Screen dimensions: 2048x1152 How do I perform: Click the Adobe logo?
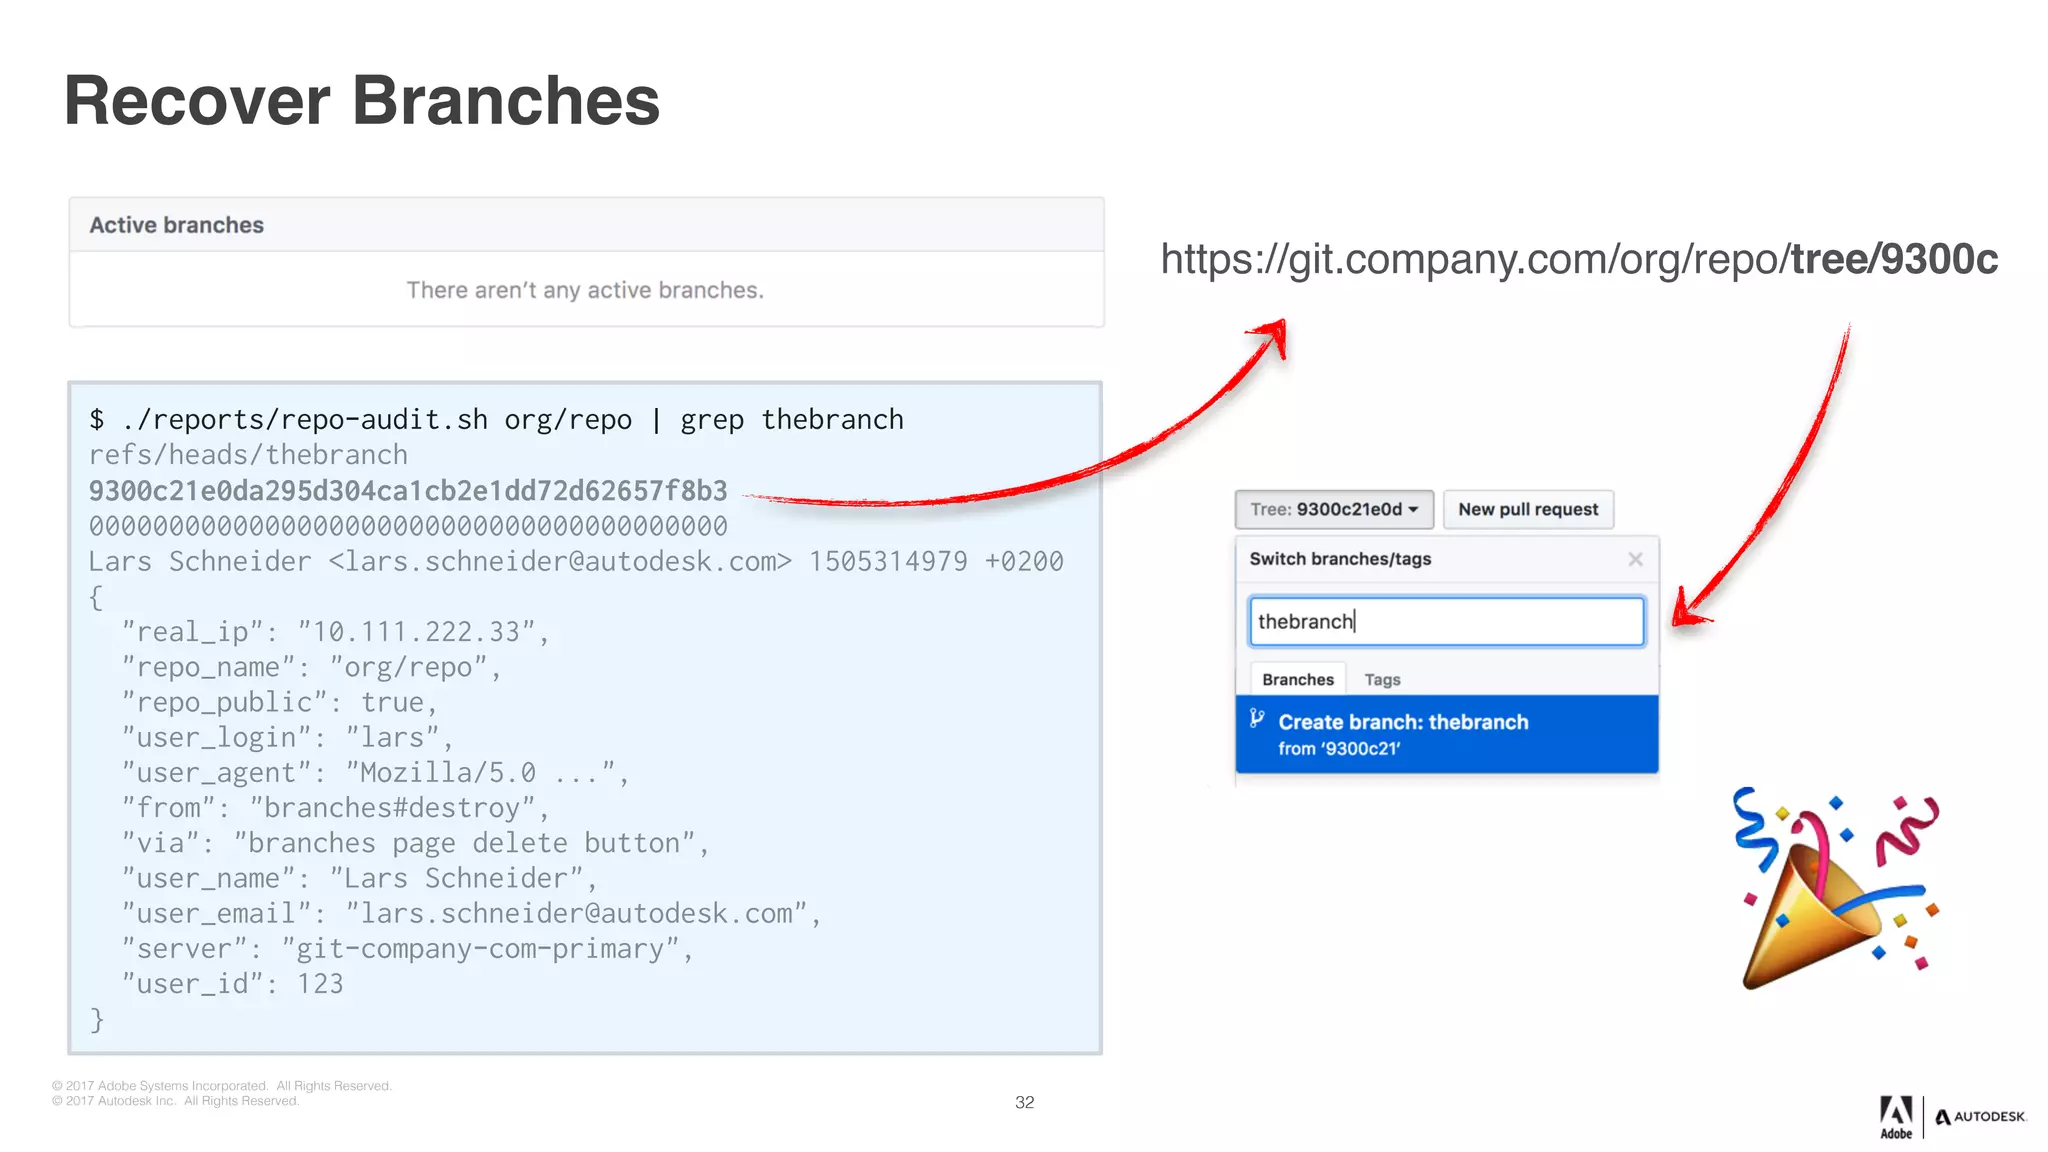pyautogui.click(x=1896, y=1117)
